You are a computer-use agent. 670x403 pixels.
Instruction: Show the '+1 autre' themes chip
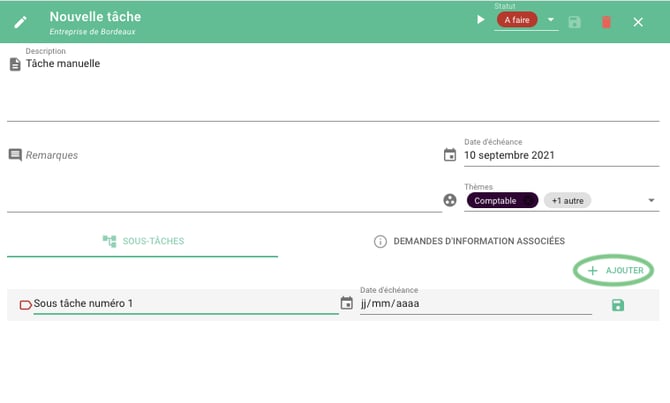pos(567,200)
